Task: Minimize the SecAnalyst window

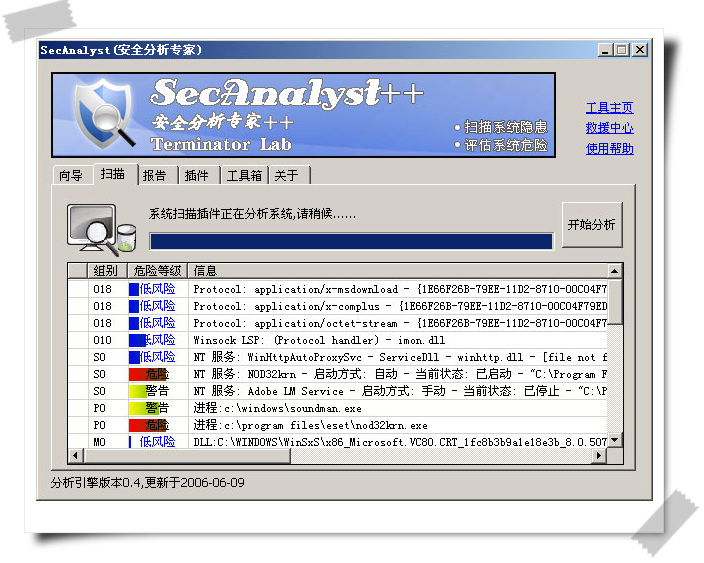Action: [606, 49]
